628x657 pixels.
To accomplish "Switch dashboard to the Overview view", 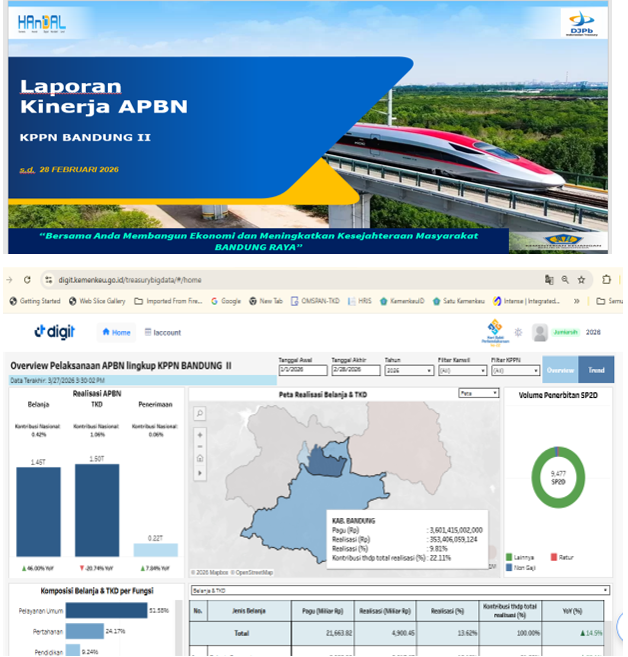I will pos(560,369).
